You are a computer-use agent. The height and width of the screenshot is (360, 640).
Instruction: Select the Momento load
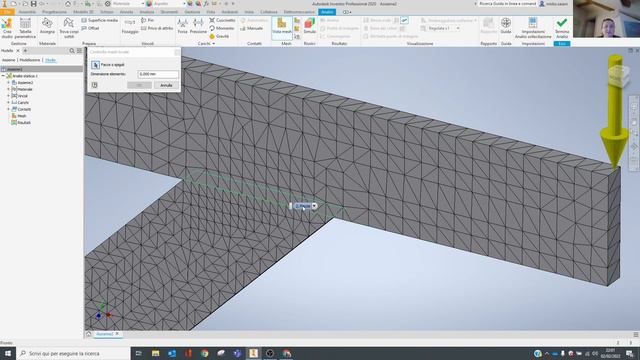click(222, 28)
